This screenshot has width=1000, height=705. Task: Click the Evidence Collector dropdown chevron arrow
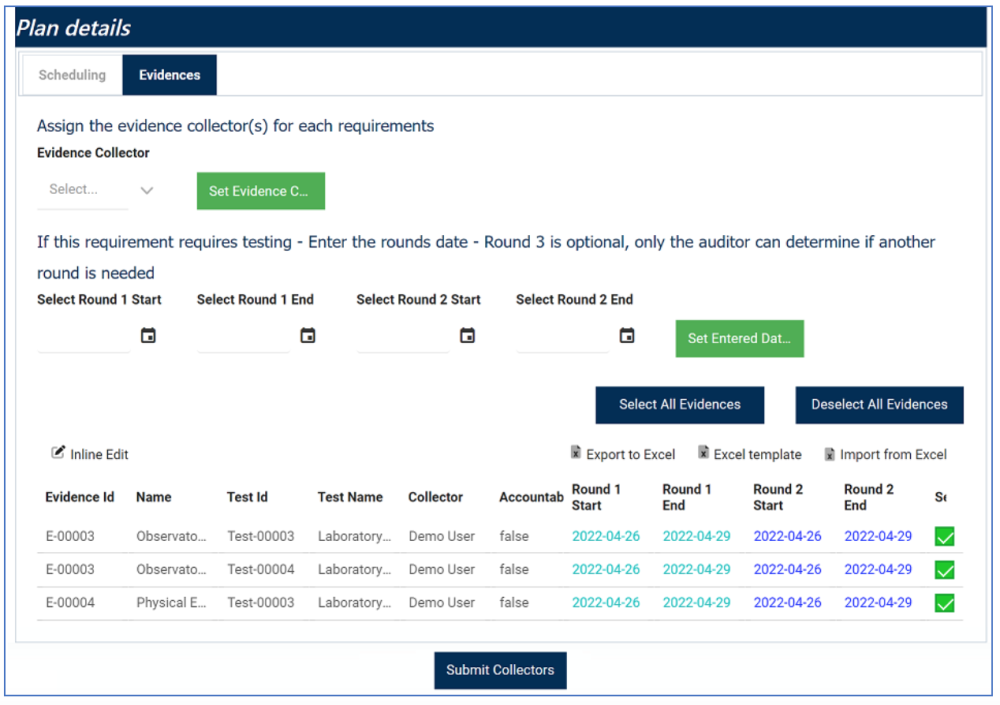click(147, 190)
